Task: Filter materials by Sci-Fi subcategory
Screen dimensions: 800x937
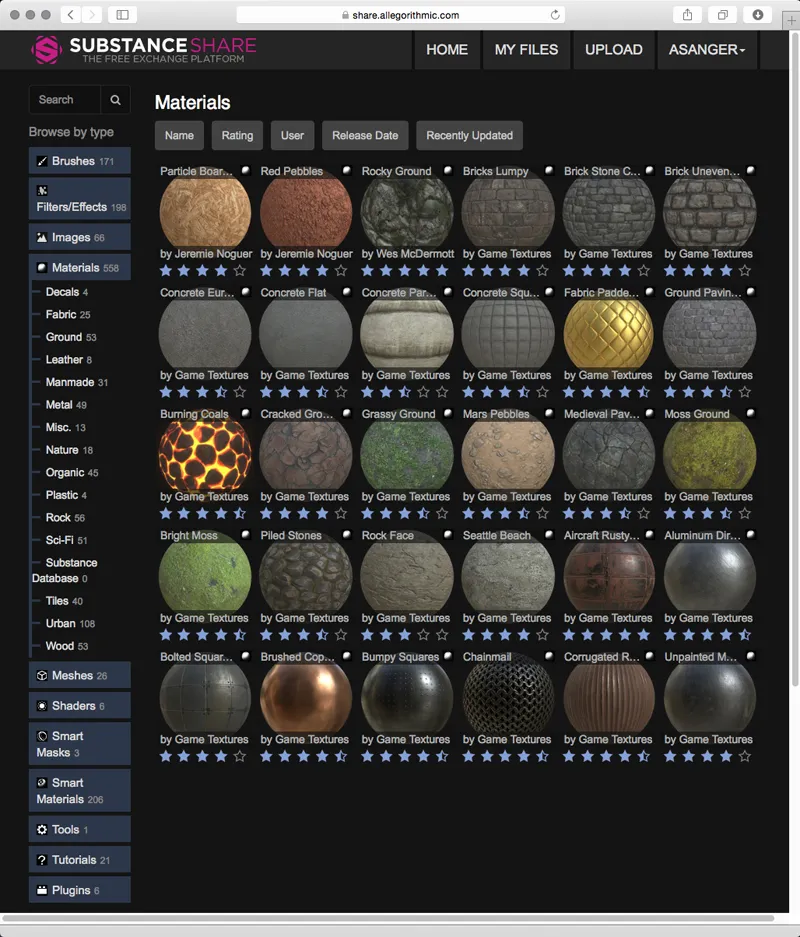Action: 66,540
